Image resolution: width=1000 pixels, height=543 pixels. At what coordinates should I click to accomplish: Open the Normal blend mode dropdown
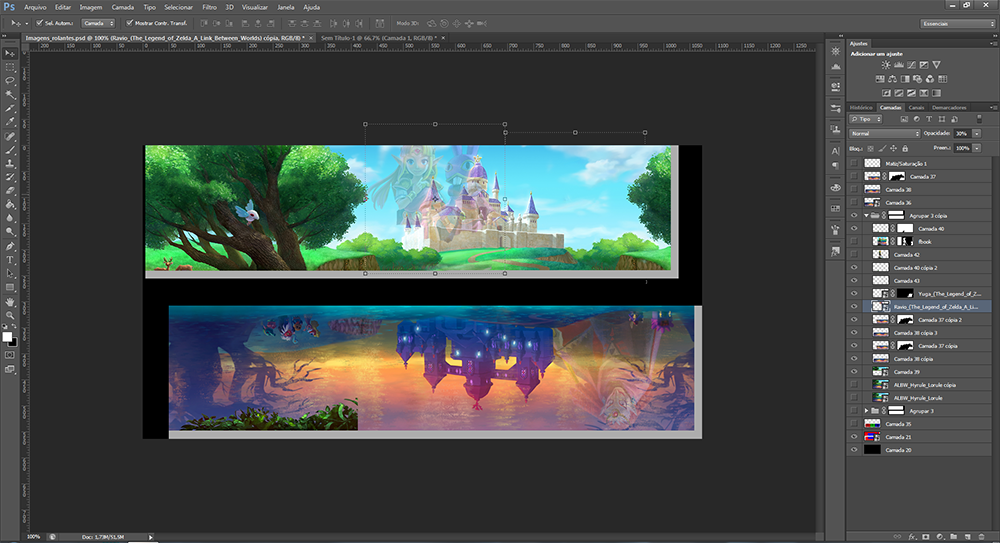(885, 133)
